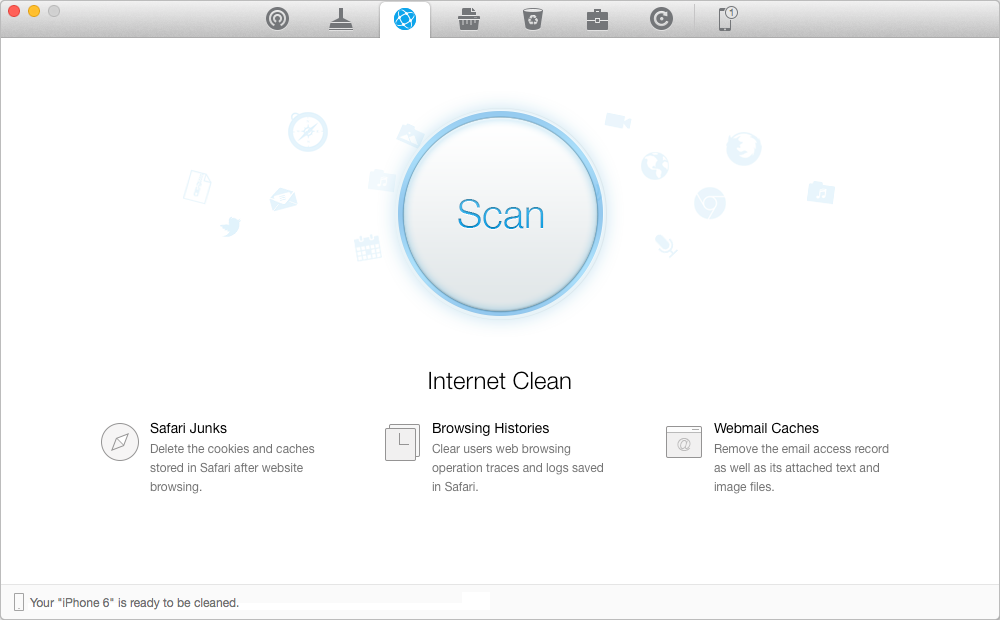Open the Toolbox briefcase icon tab
The width and height of the screenshot is (1000, 620).
coord(597,20)
